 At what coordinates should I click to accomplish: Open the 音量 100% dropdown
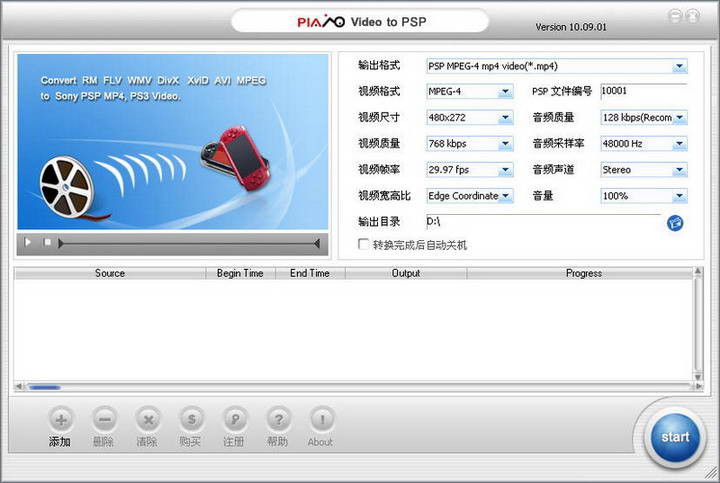pyautogui.click(x=644, y=197)
